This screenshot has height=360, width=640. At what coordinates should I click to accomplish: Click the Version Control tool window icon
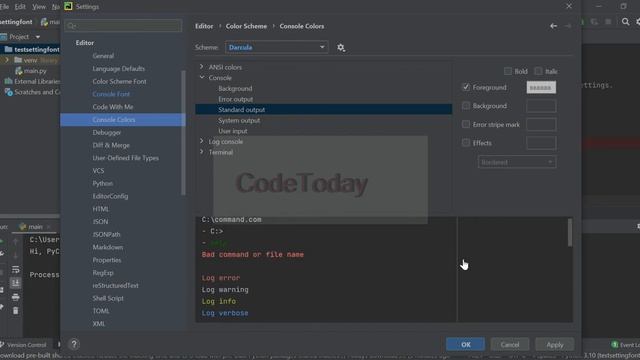pos(2,344)
